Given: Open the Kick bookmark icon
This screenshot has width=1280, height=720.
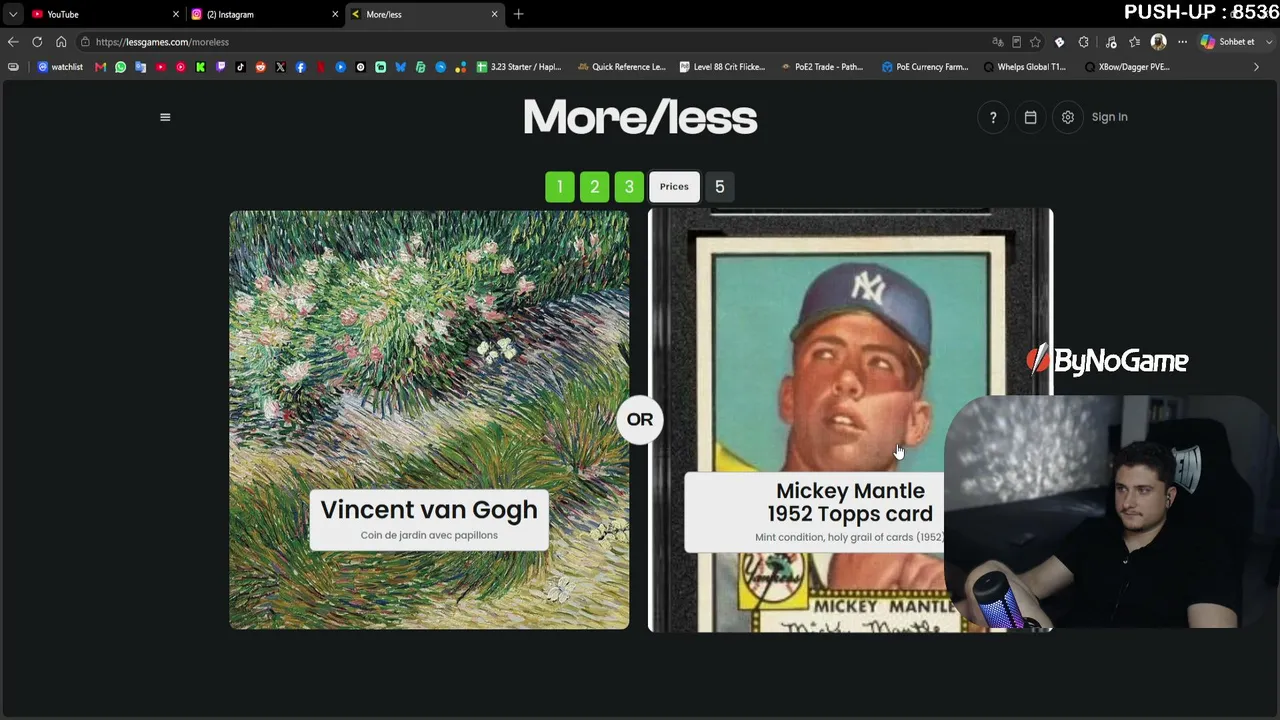Looking at the screenshot, I should [x=201, y=67].
